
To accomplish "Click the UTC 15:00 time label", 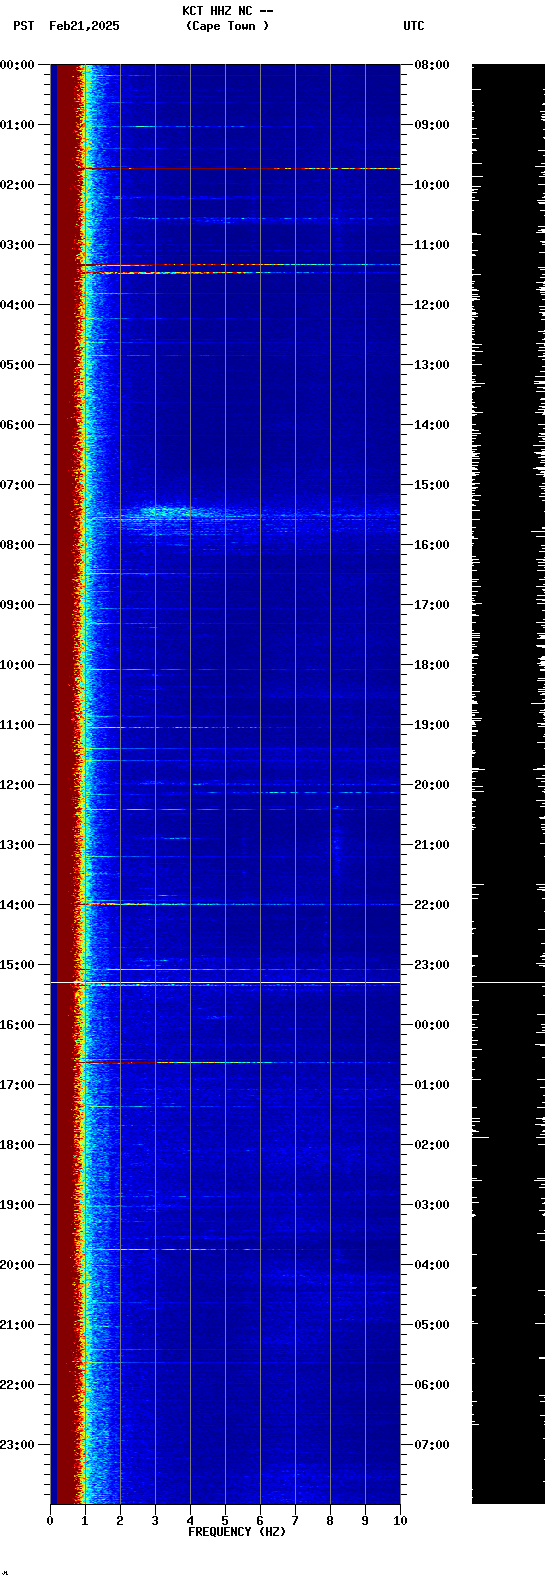I will pyautogui.click(x=431, y=485).
